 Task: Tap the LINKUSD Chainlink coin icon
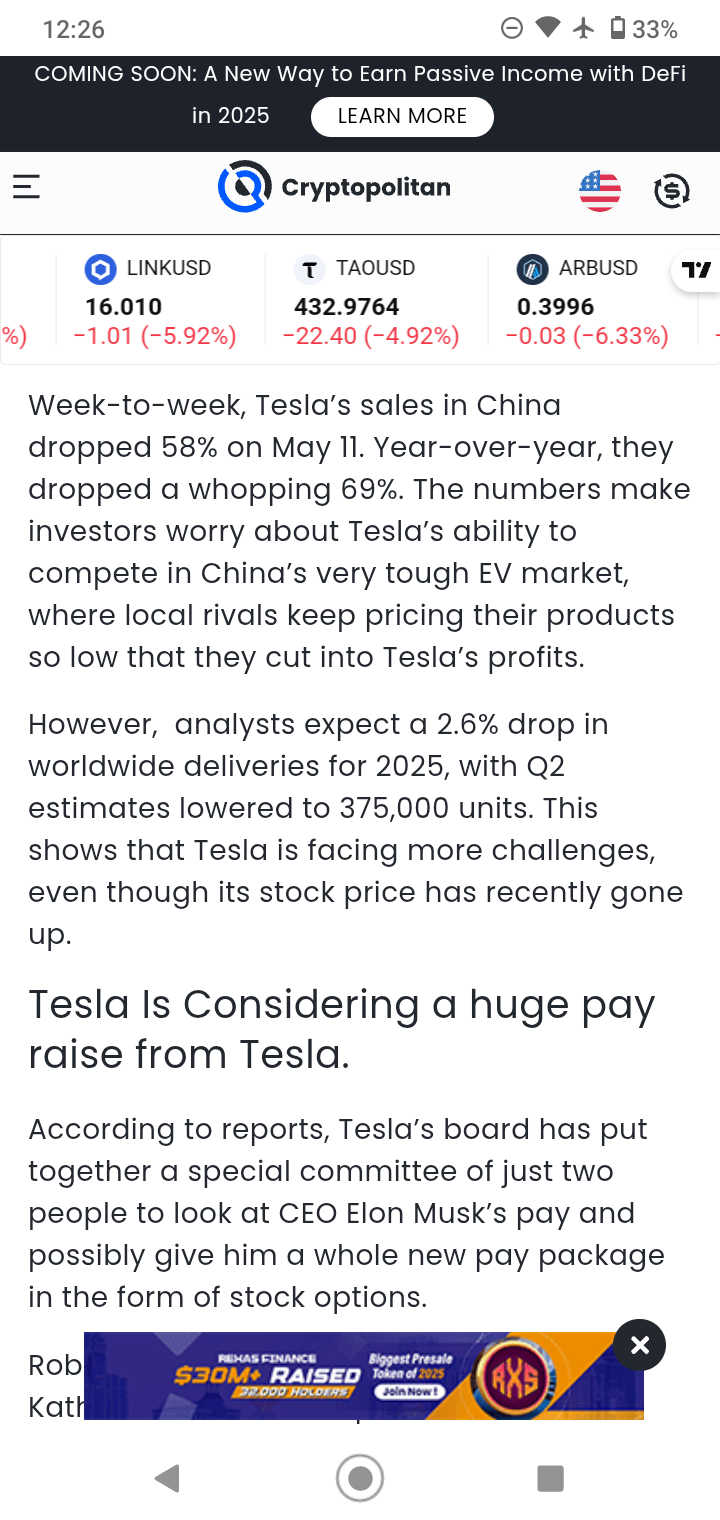coord(100,269)
